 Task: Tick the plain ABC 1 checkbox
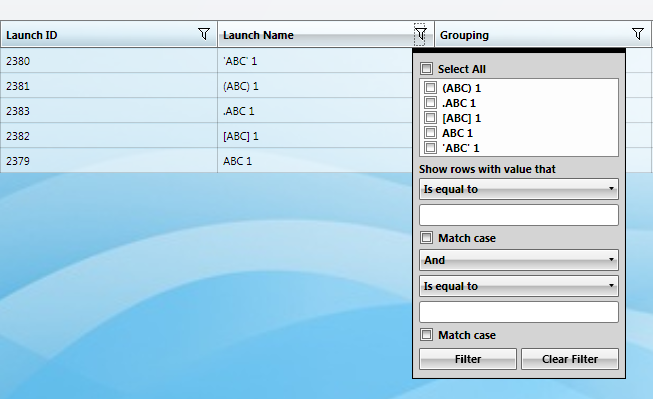pyautogui.click(x=431, y=132)
